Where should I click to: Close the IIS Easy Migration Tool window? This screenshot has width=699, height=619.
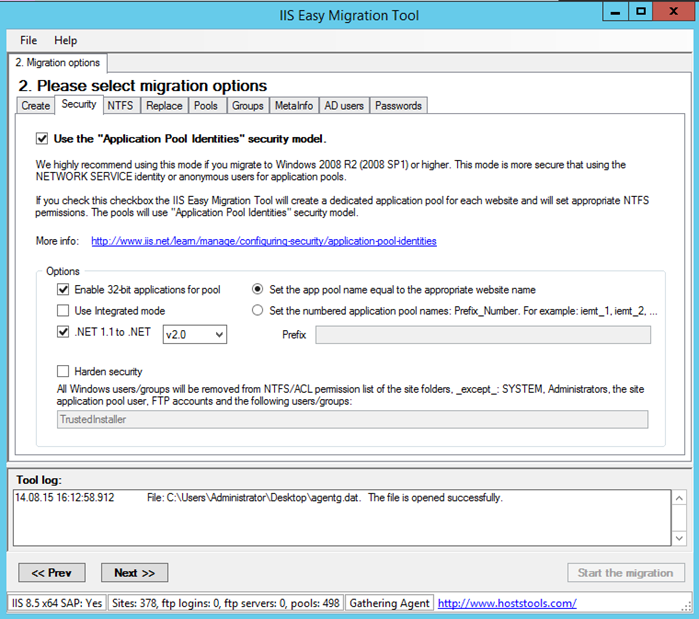pos(674,12)
